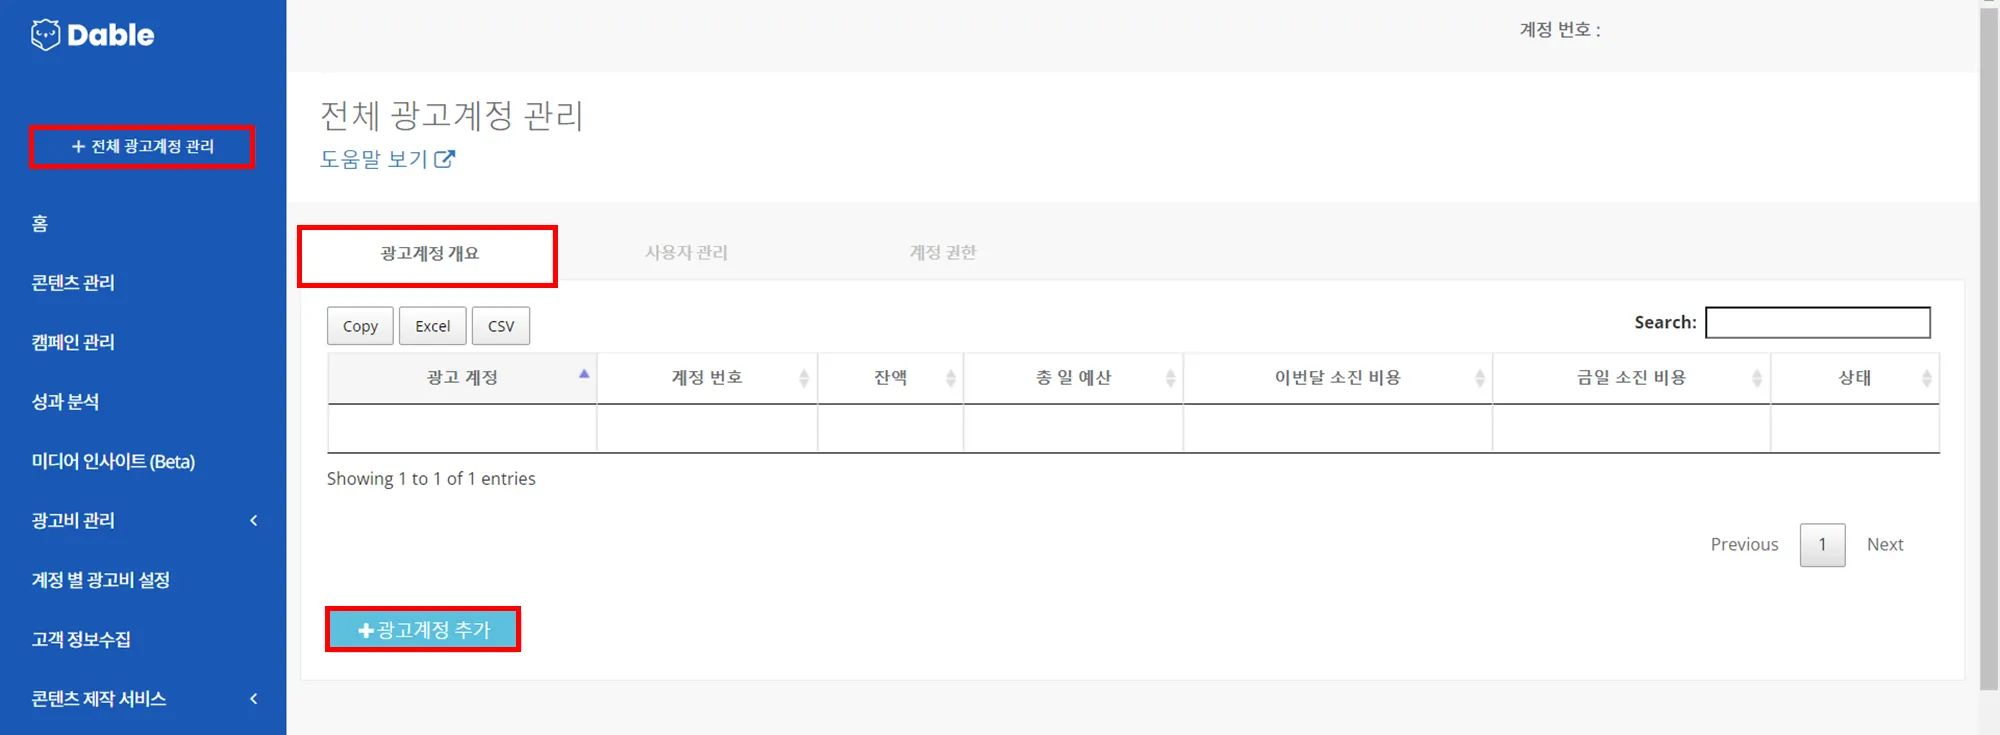Go to Next page of entries
This screenshot has width=2000, height=735.
click(x=1884, y=545)
